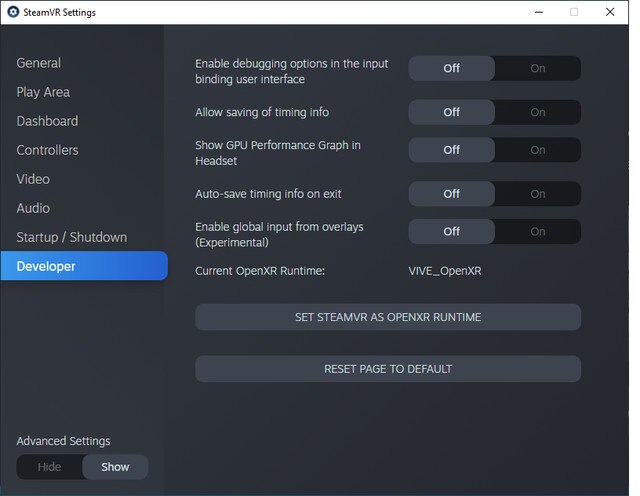Viewport: 640px width, 496px height.
Task: Turn on GPU Performance Graph in Headset
Action: coord(538,150)
